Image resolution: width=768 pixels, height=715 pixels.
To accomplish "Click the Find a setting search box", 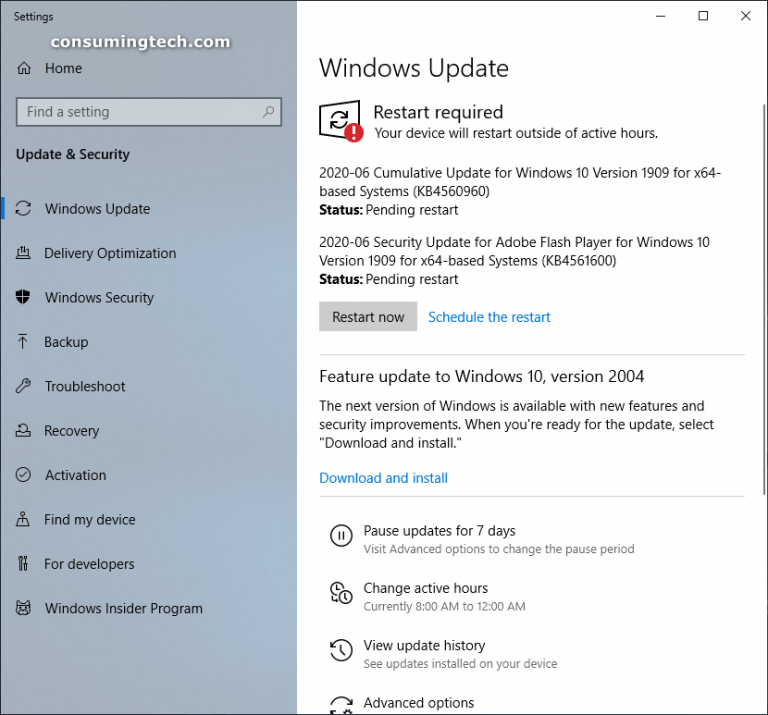I will (149, 112).
